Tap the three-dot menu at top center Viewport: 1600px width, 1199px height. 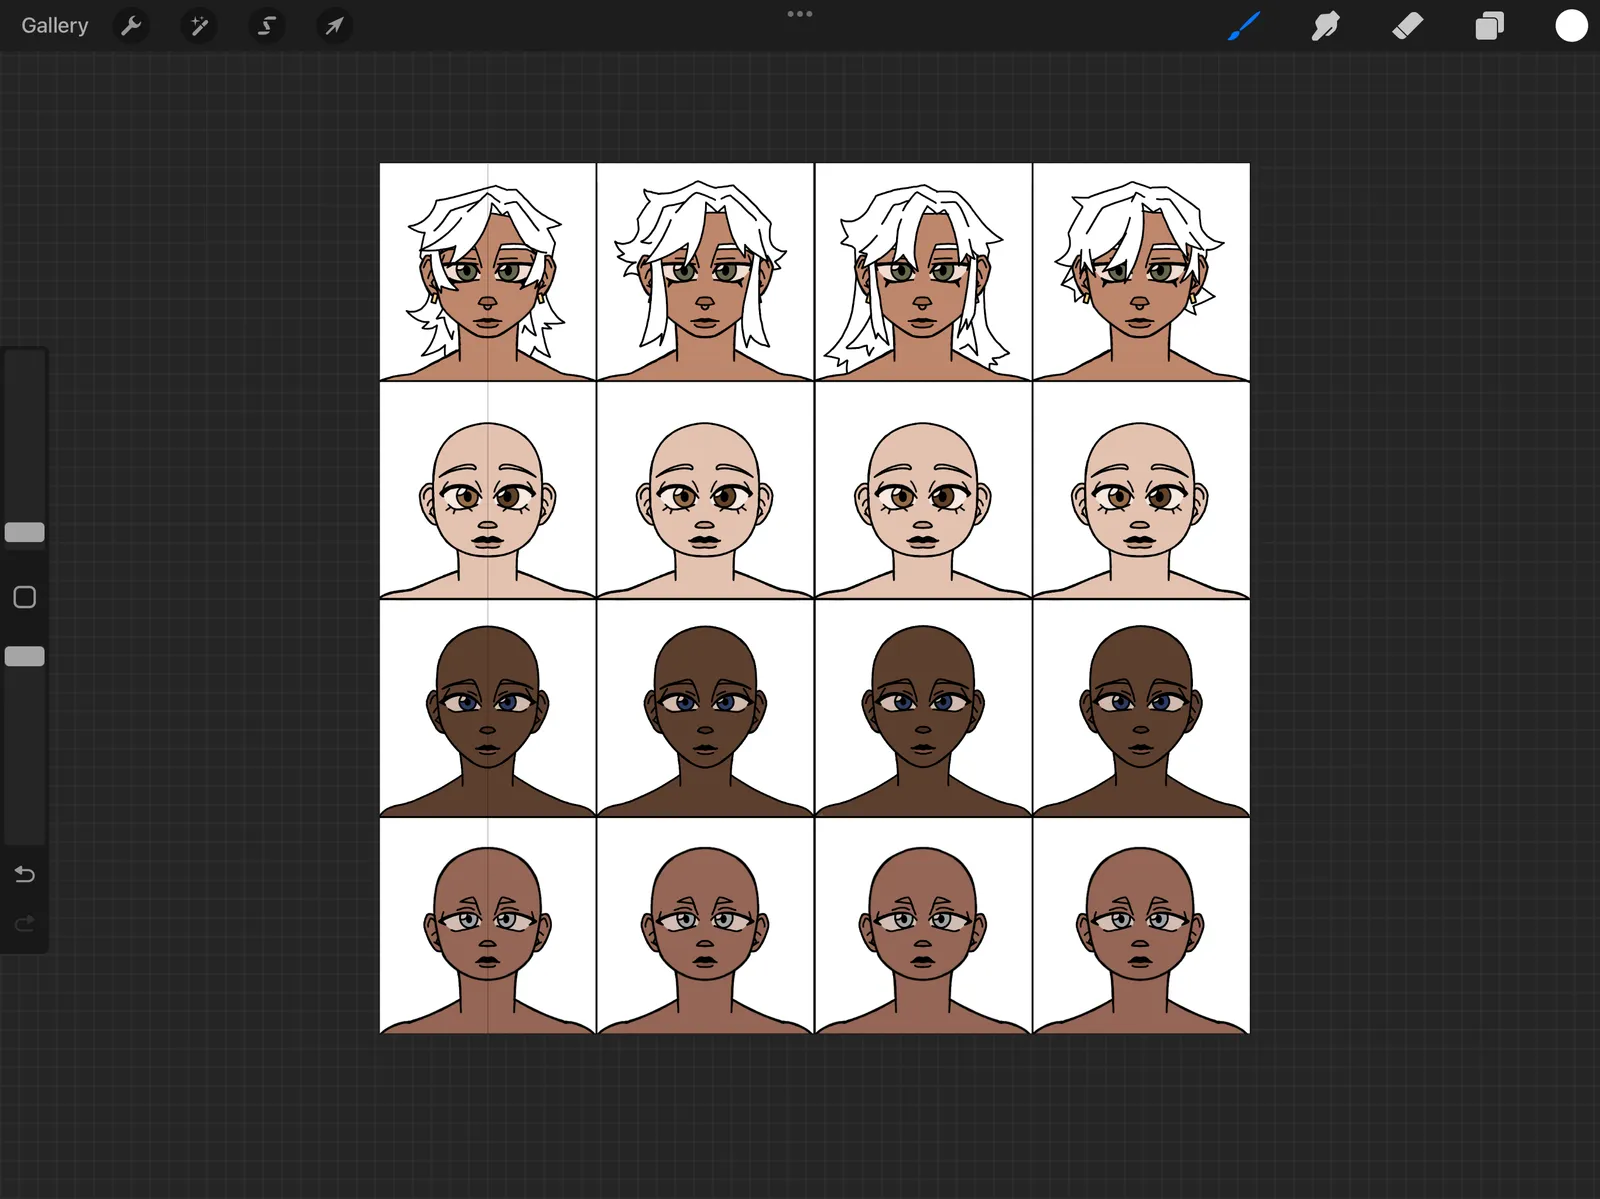coord(800,14)
